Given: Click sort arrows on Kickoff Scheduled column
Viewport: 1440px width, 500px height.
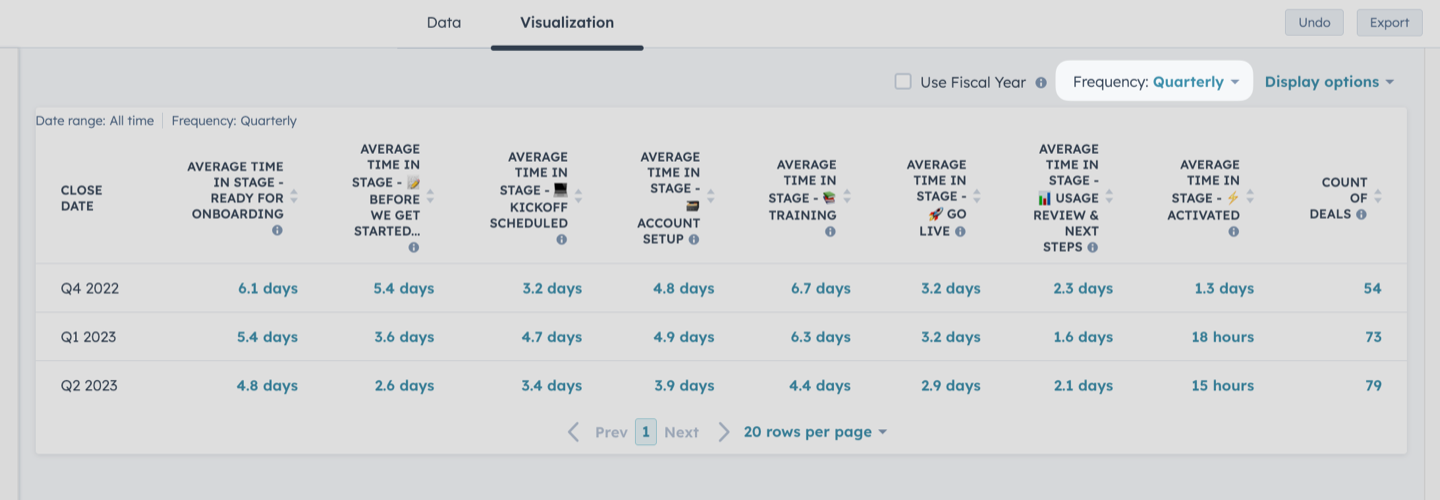Looking at the screenshot, I should (577, 198).
